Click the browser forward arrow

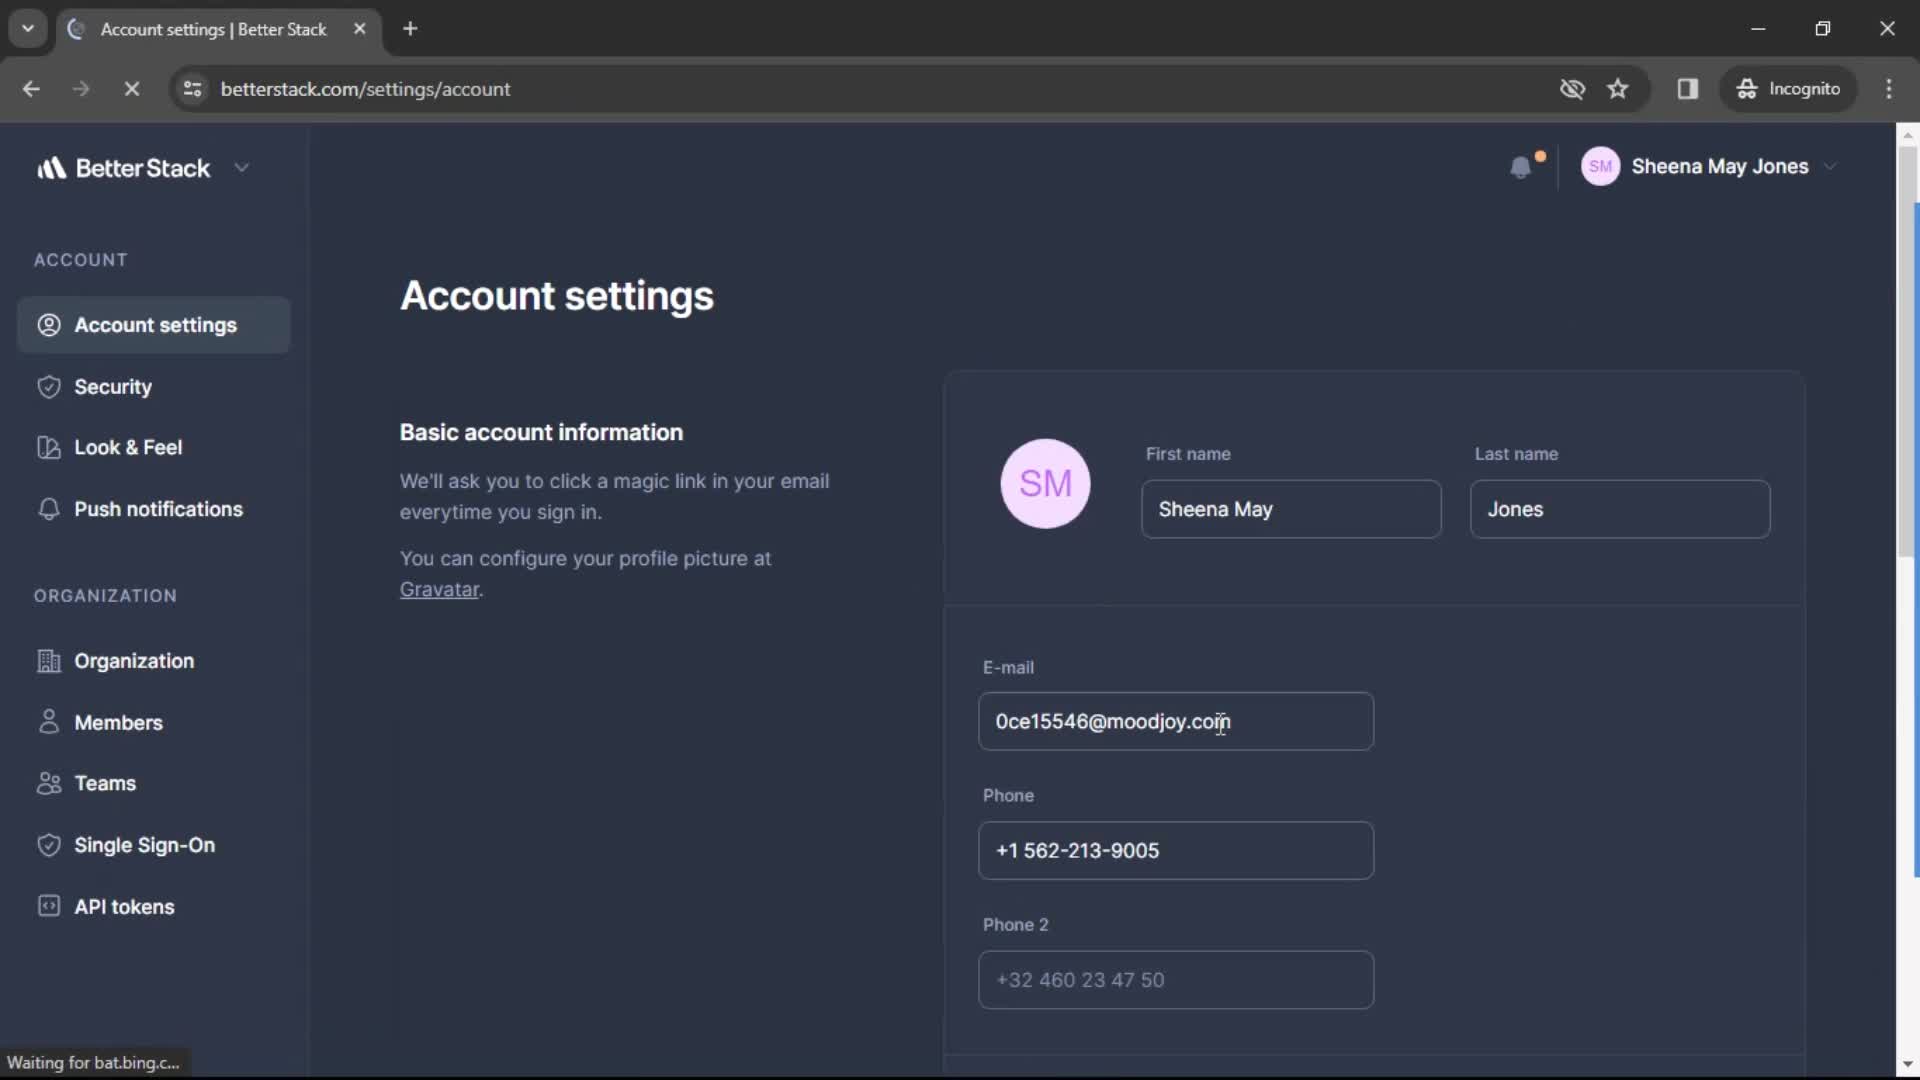coord(81,89)
